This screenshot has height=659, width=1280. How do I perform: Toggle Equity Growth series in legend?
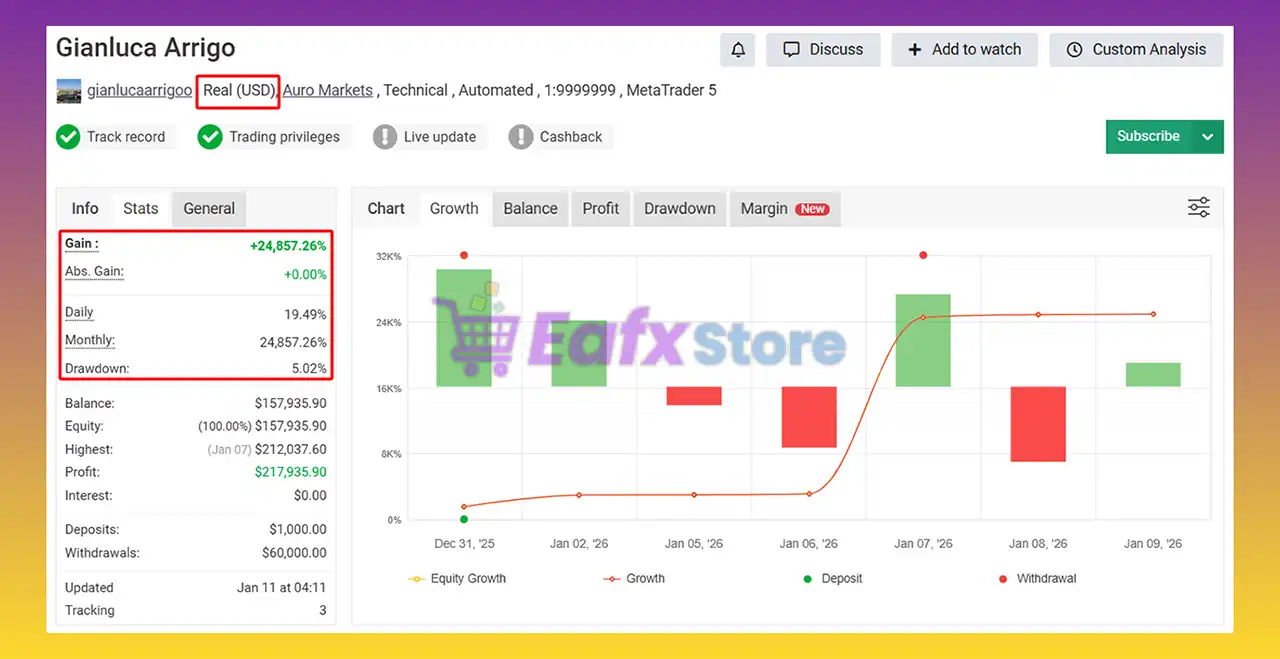[457, 578]
